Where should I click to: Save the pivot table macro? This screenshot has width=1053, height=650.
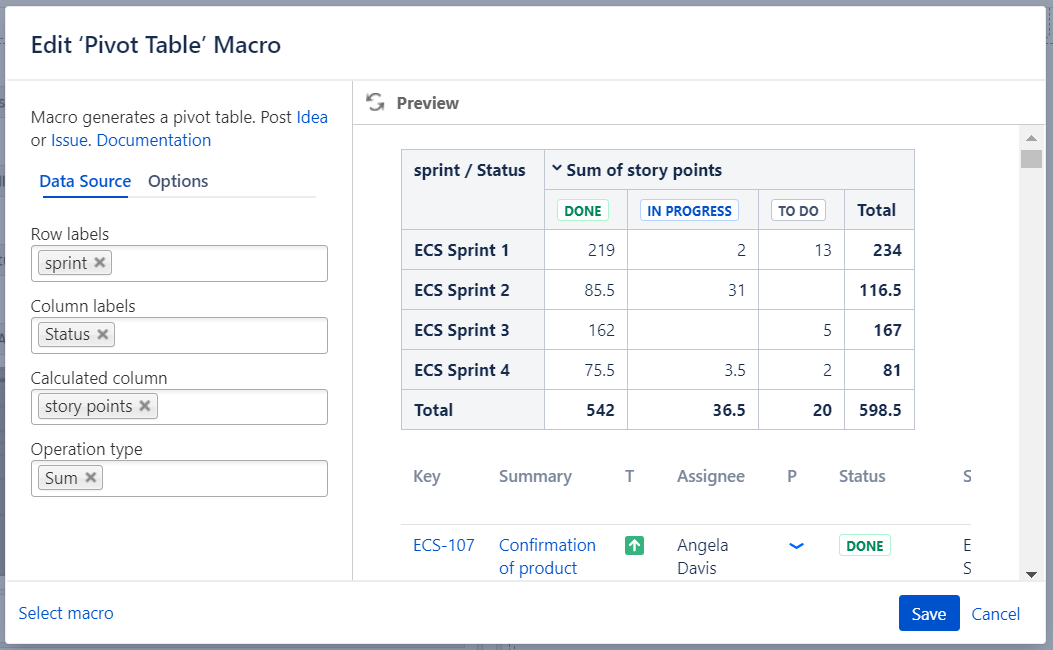[x=928, y=613]
